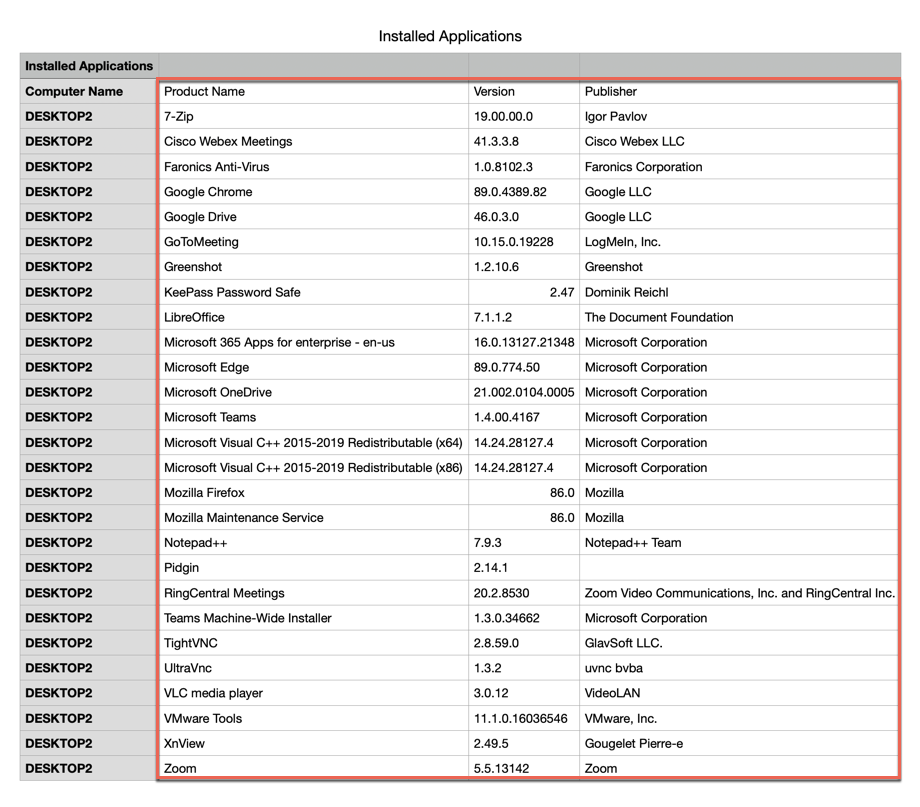The image size is (920, 807).
Task: Click the VMware, Inc. publisher cell
Action: click(x=739, y=718)
